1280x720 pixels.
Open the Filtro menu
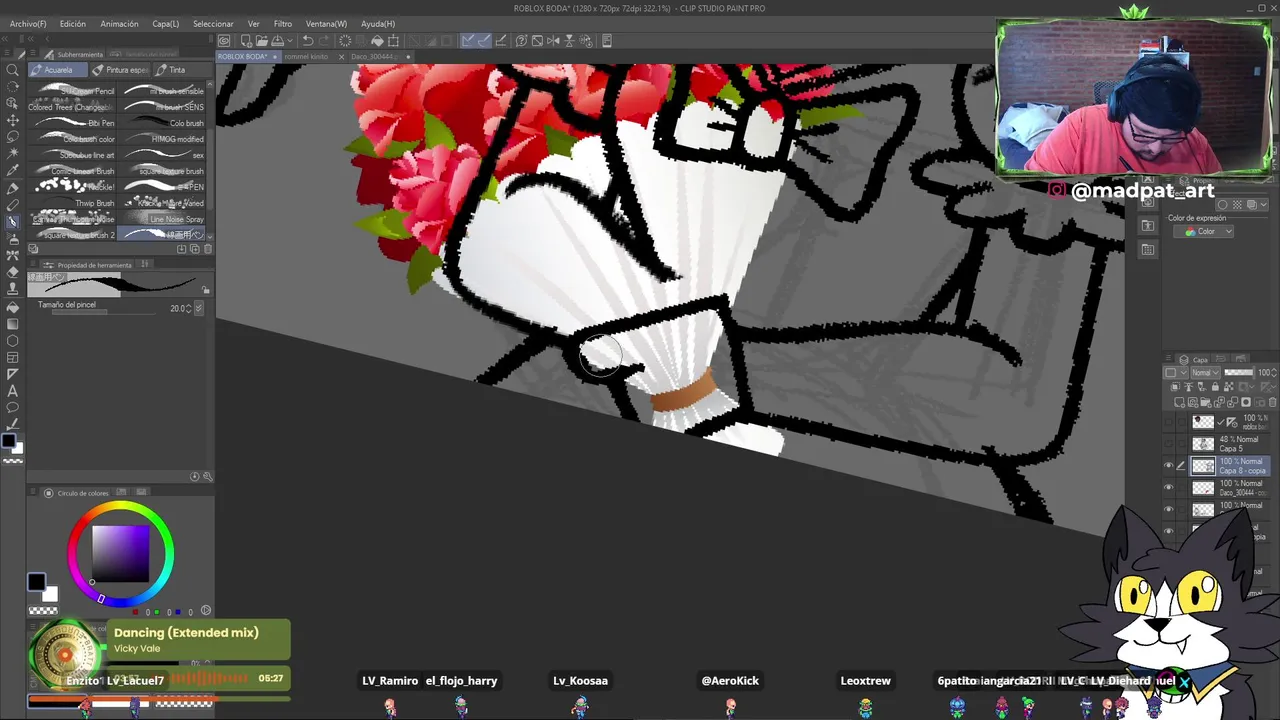click(x=283, y=24)
